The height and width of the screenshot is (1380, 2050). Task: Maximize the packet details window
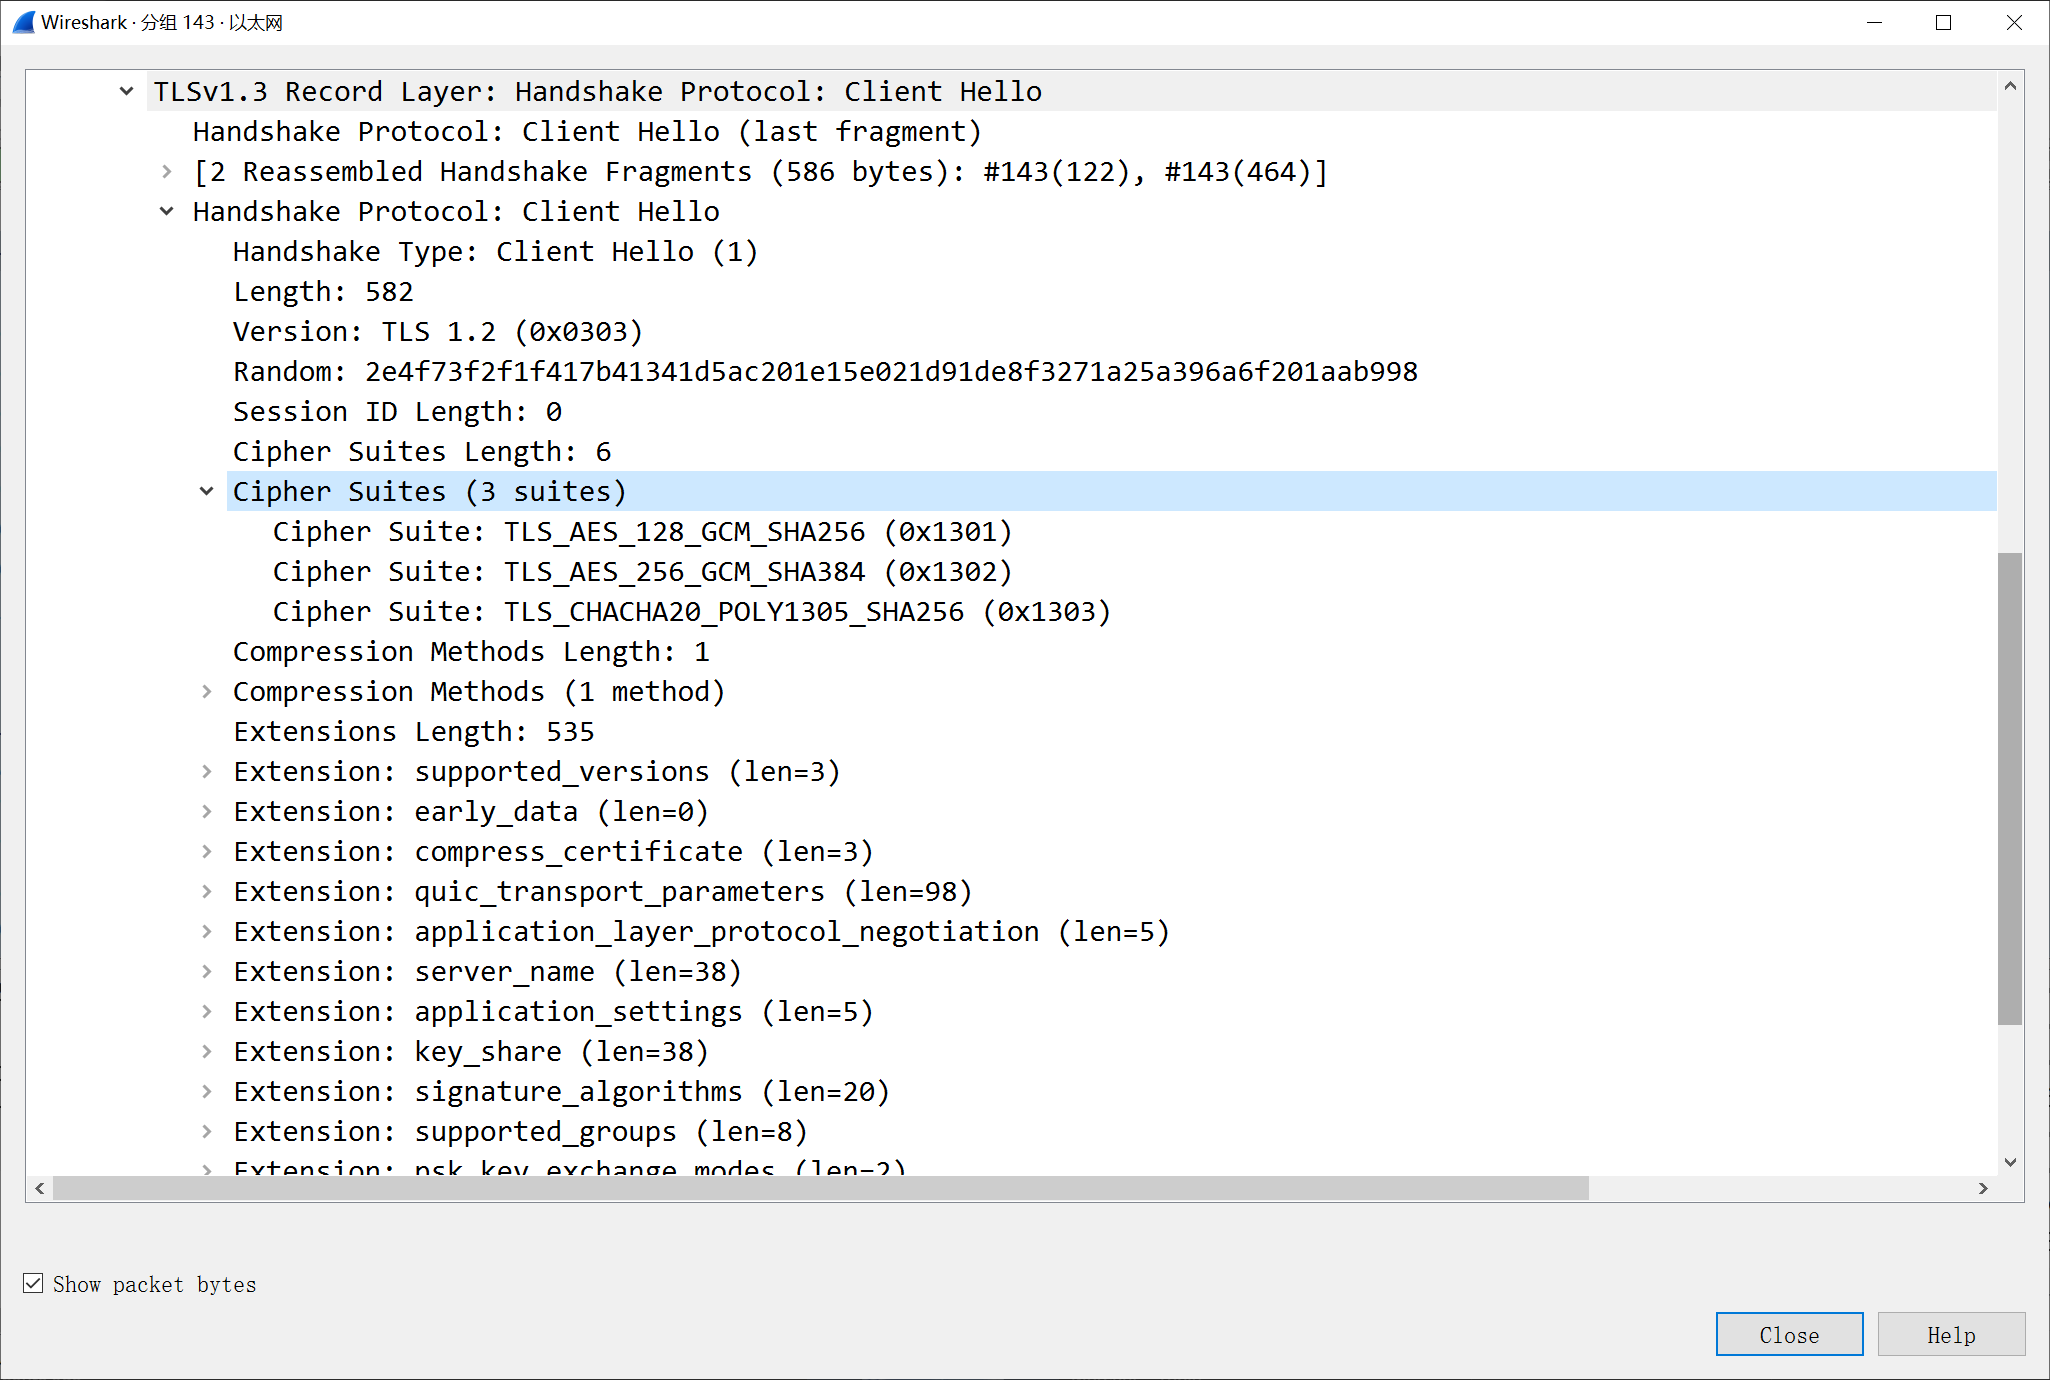click(x=1943, y=22)
